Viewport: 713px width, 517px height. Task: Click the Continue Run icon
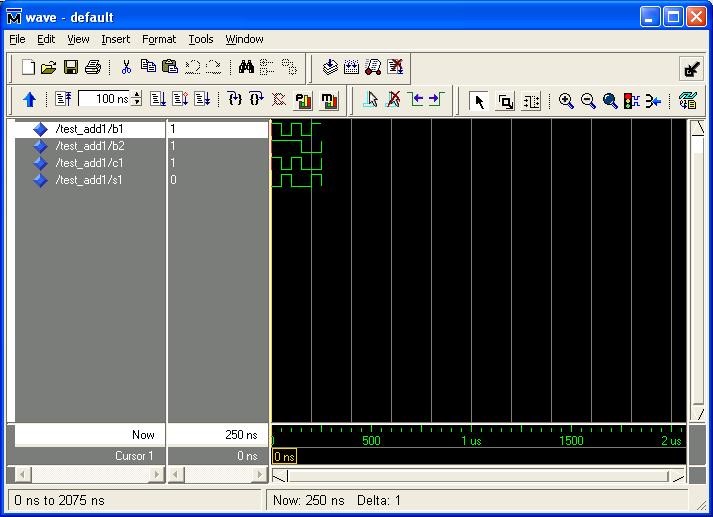click(181, 99)
